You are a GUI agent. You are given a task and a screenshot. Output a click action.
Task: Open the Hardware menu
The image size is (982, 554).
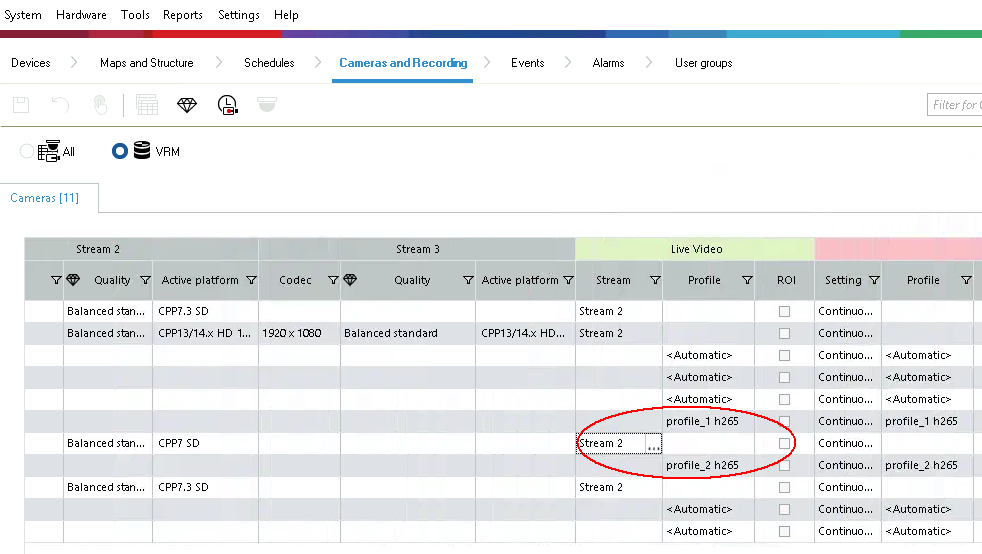coord(81,15)
